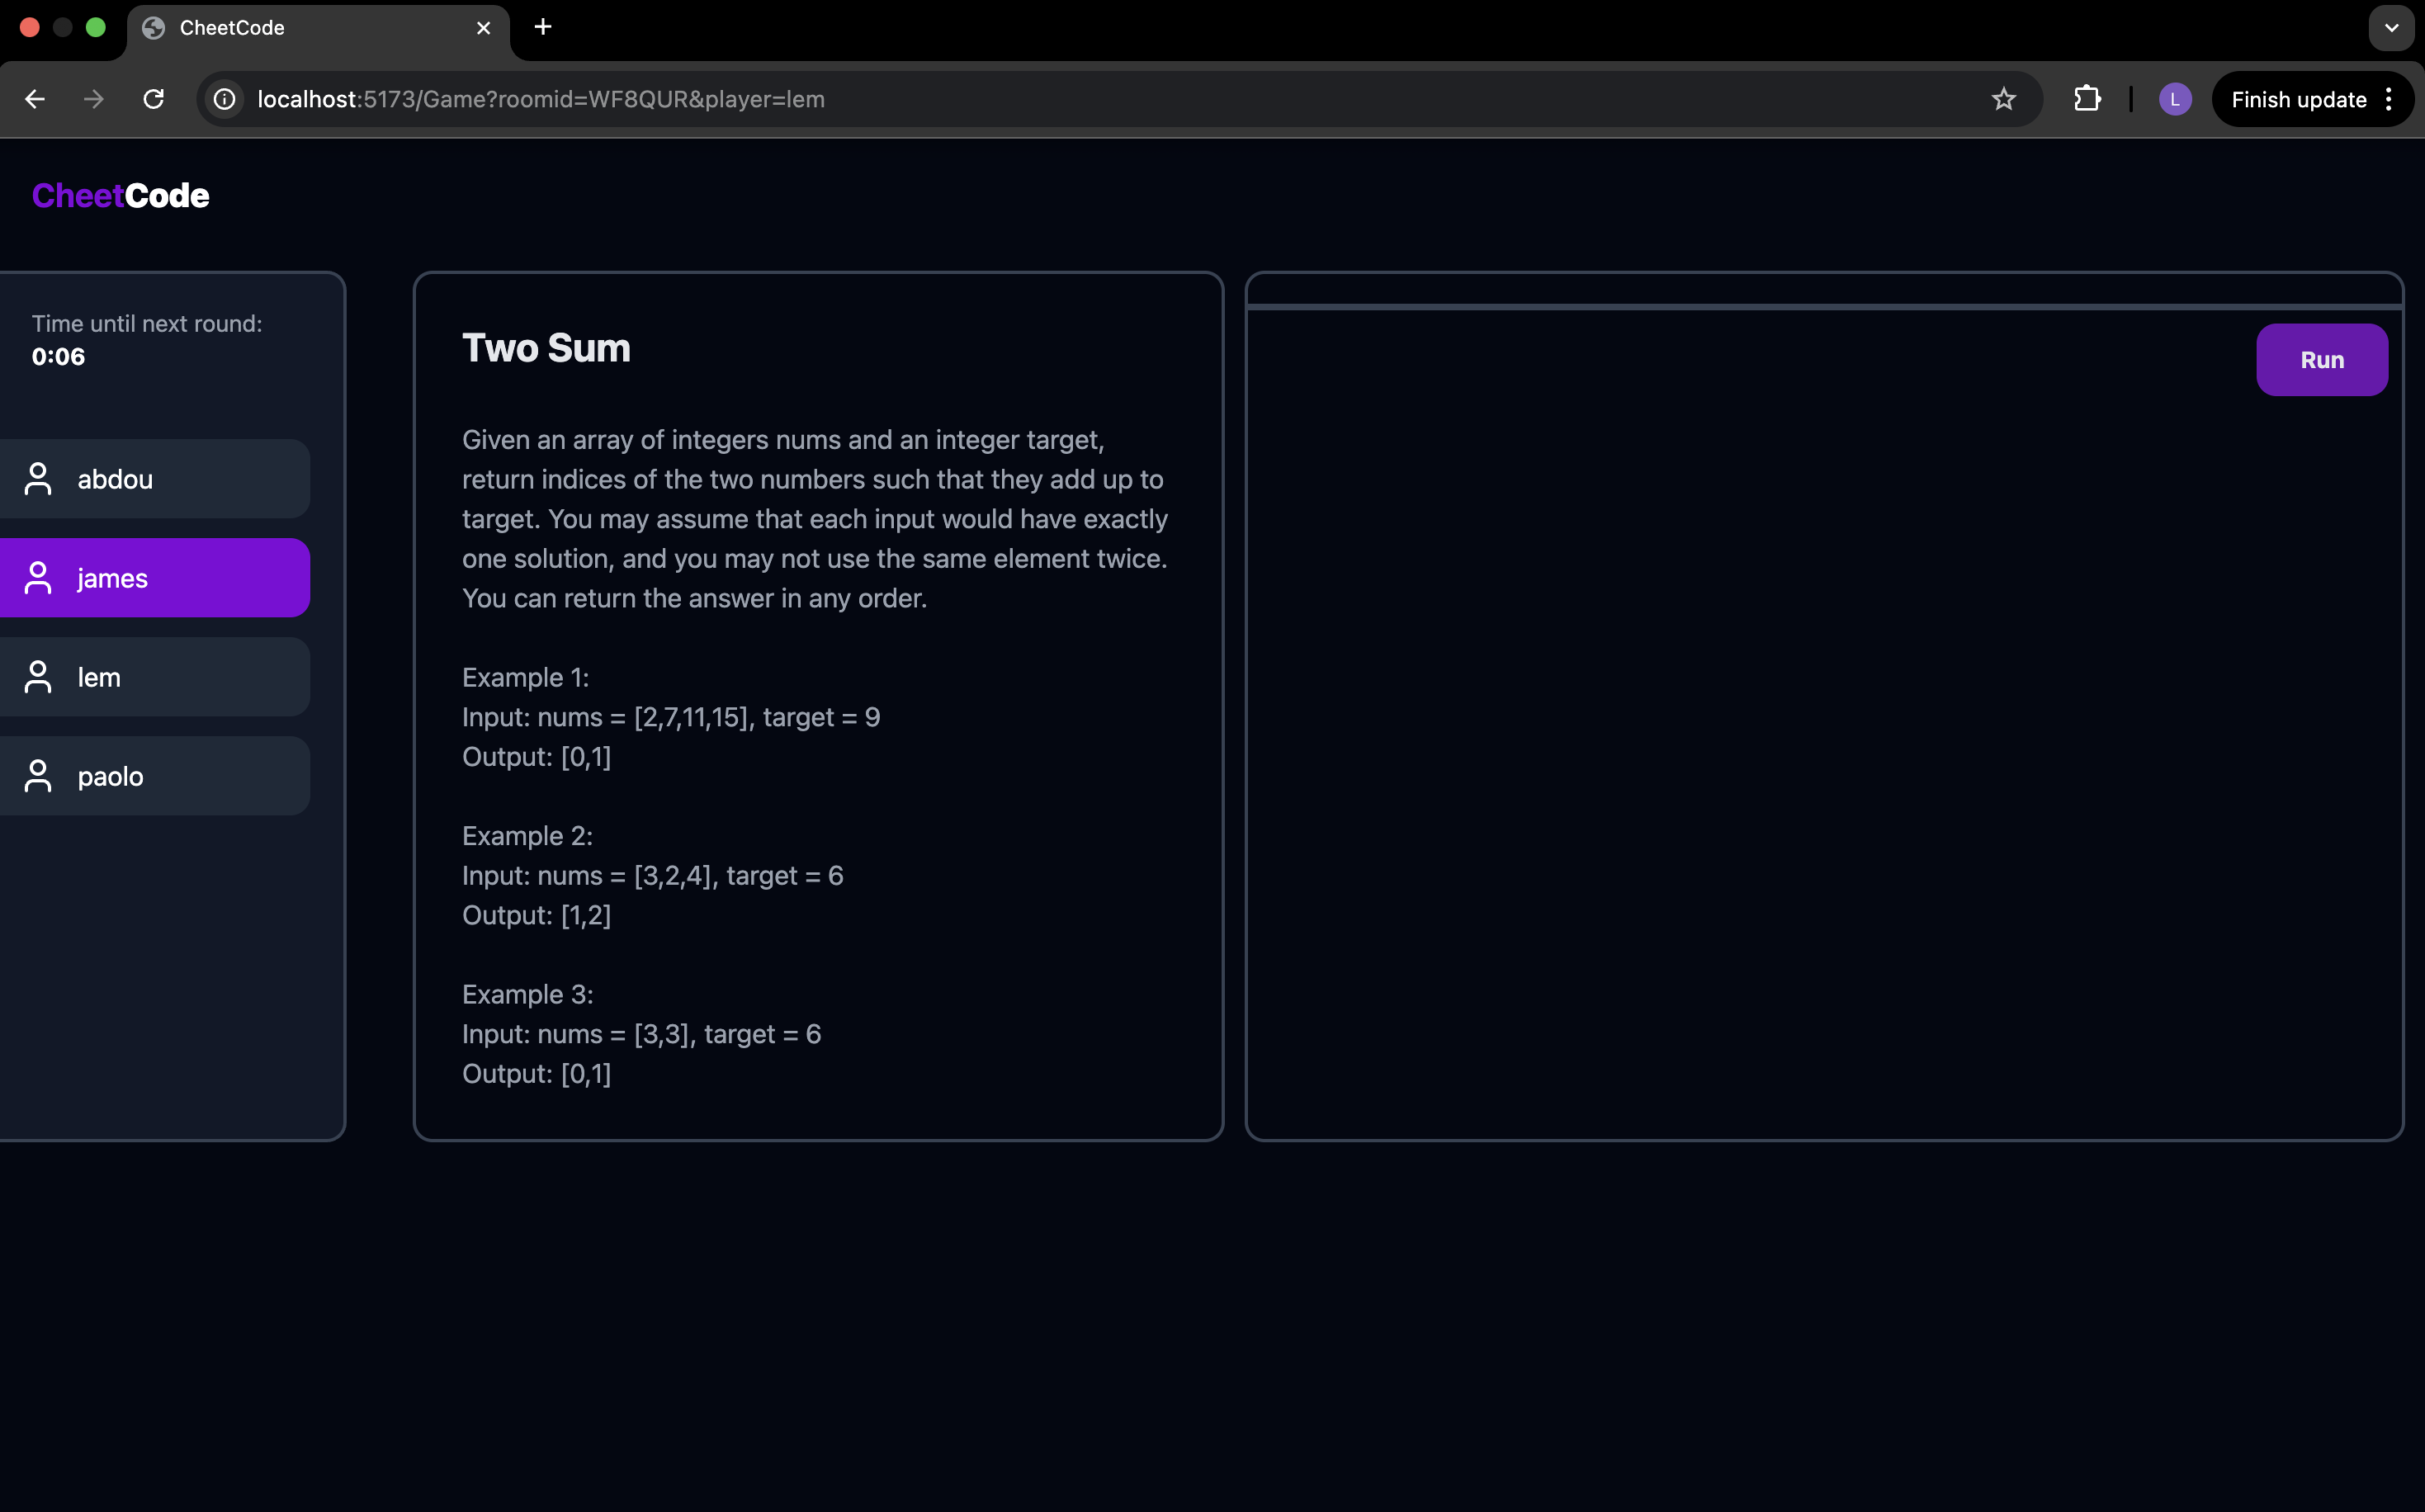View site information icon in the address bar
2425x1512 pixels.
[x=225, y=99]
